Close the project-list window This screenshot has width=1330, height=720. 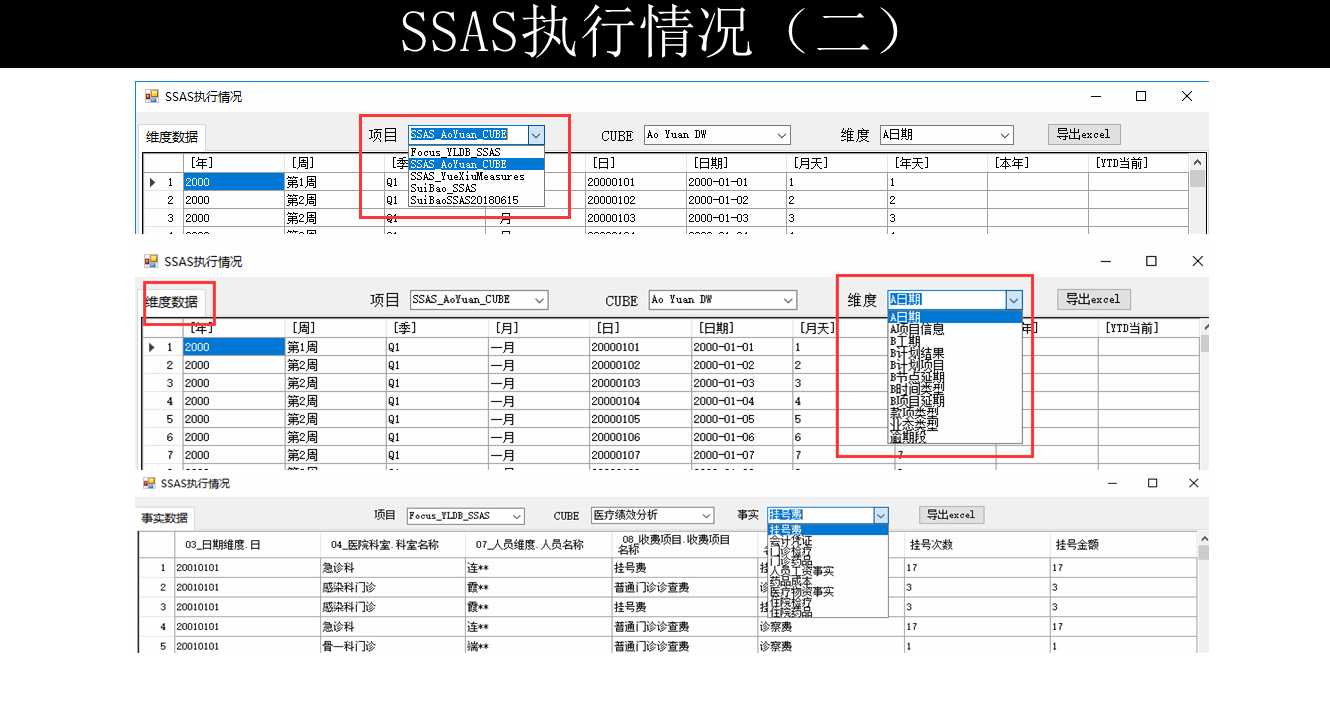tap(1187, 97)
